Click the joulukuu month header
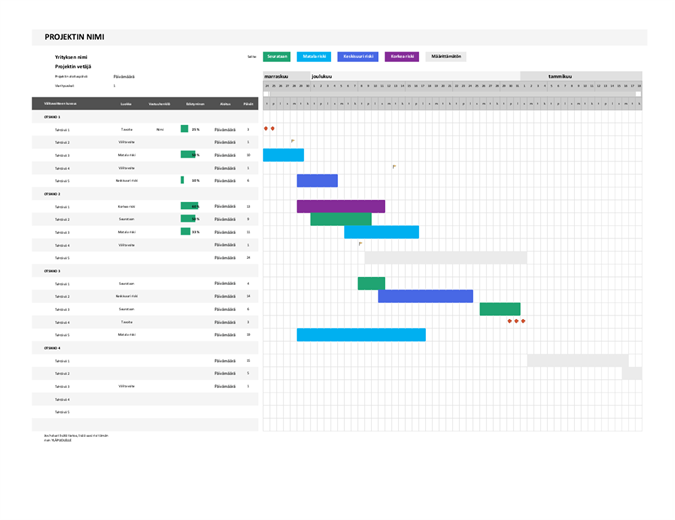The height and width of the screenshot is (520, 675). point(322,76)
